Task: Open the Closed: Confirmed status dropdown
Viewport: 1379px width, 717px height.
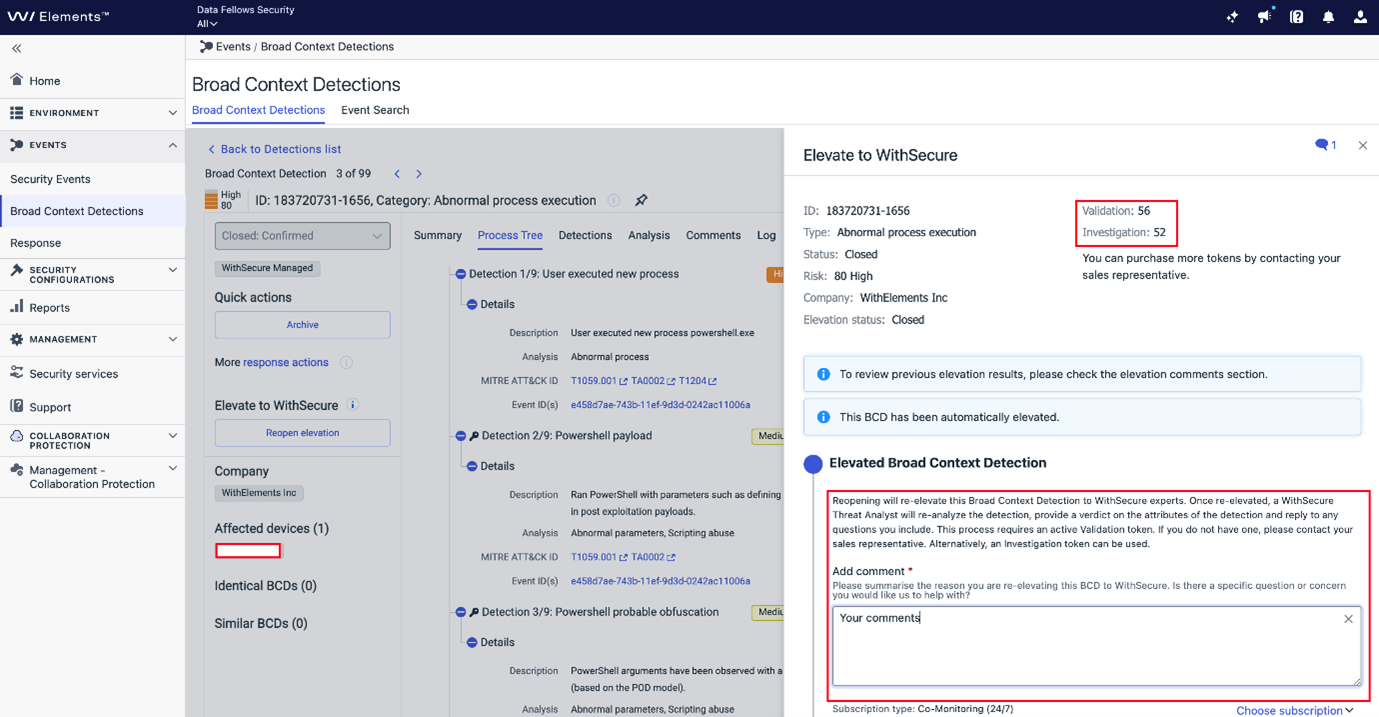Action: click(x=302, y=236)
